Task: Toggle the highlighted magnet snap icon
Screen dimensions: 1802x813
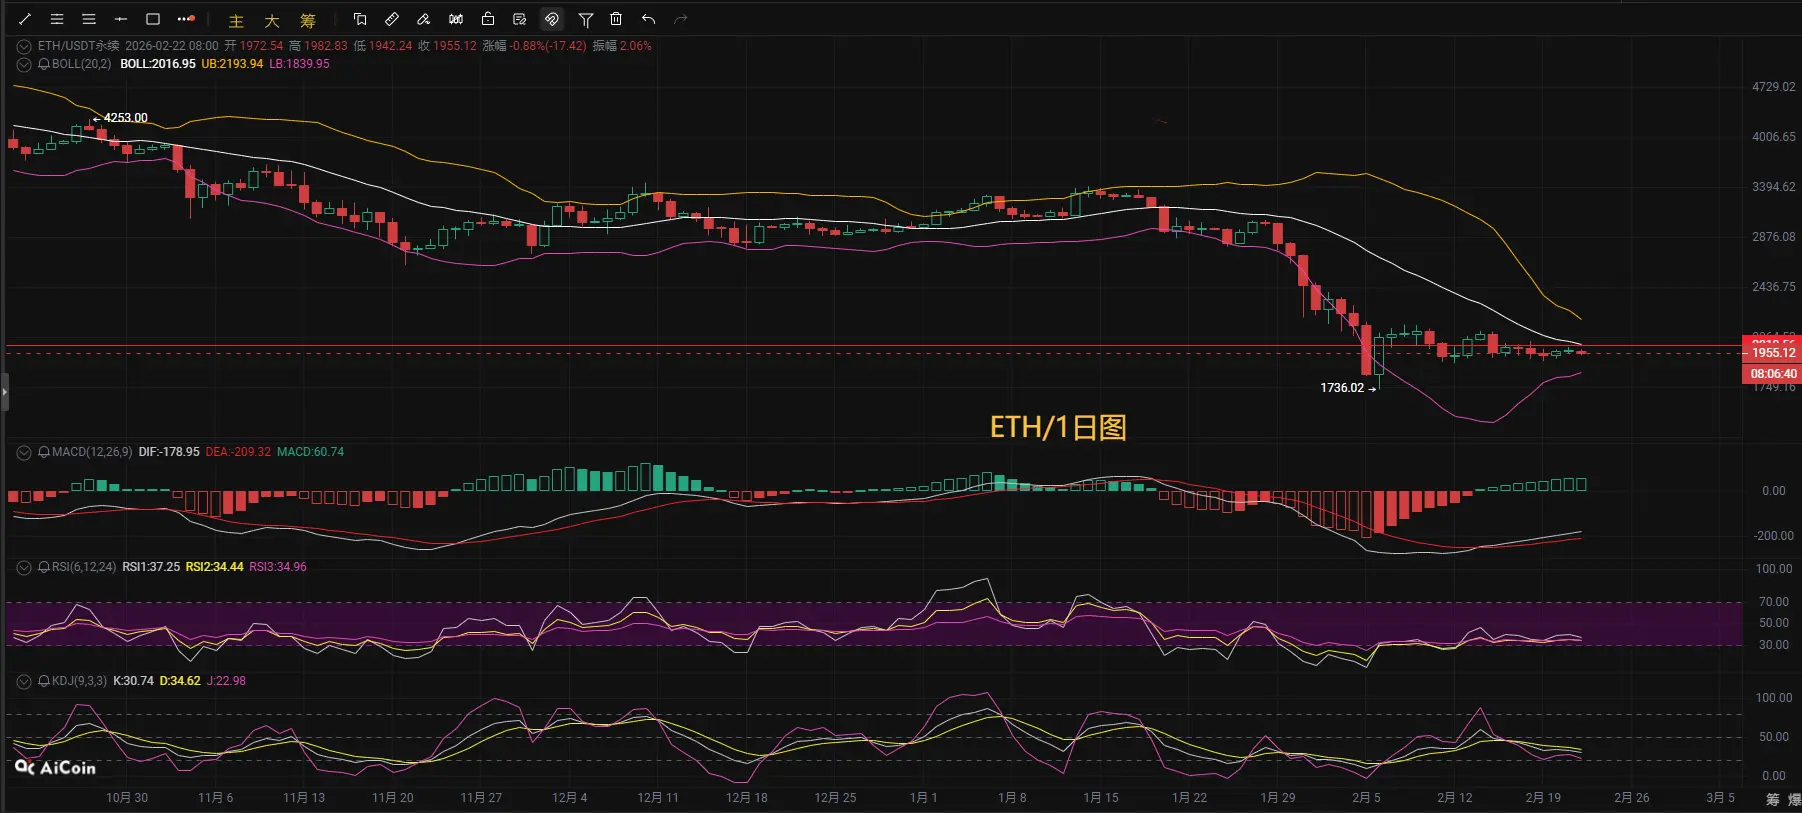Action: (551, 19)
